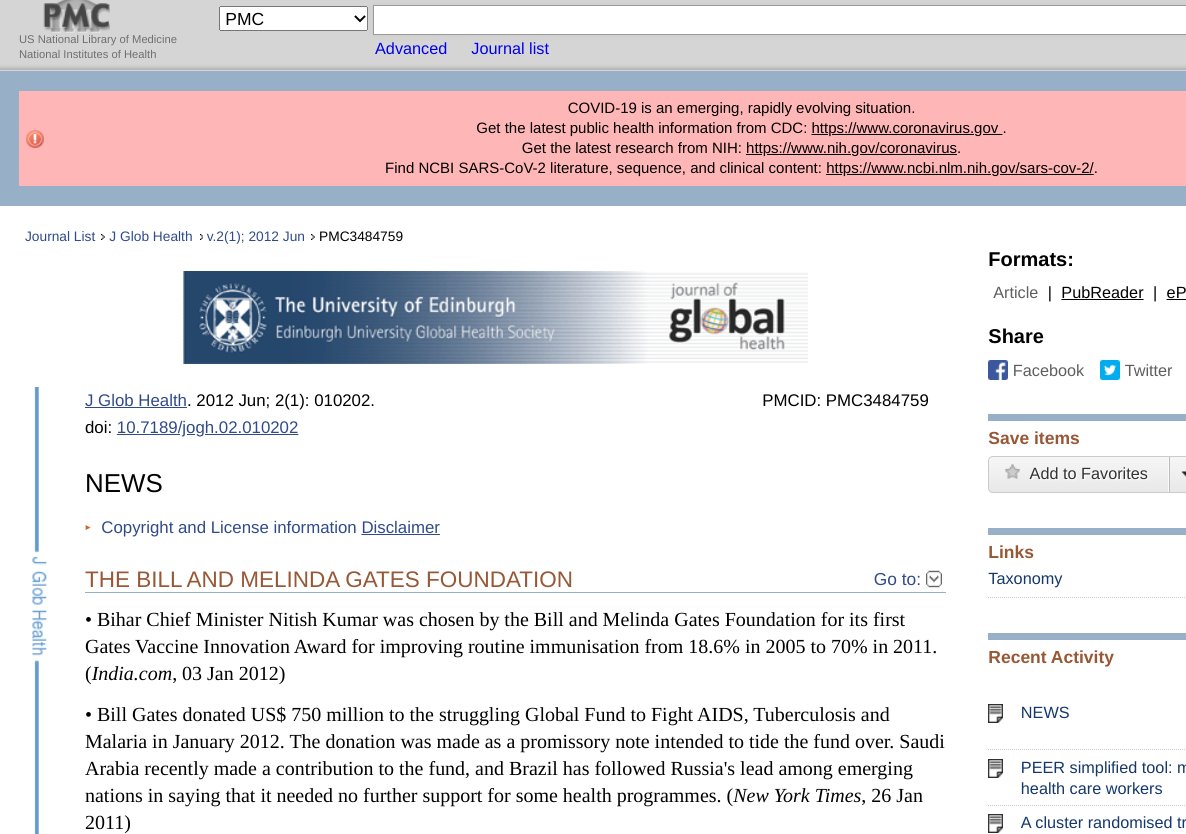
Task: Click v.2(1); 2012 Jun breadcrumb
Action: pos(256,237)
